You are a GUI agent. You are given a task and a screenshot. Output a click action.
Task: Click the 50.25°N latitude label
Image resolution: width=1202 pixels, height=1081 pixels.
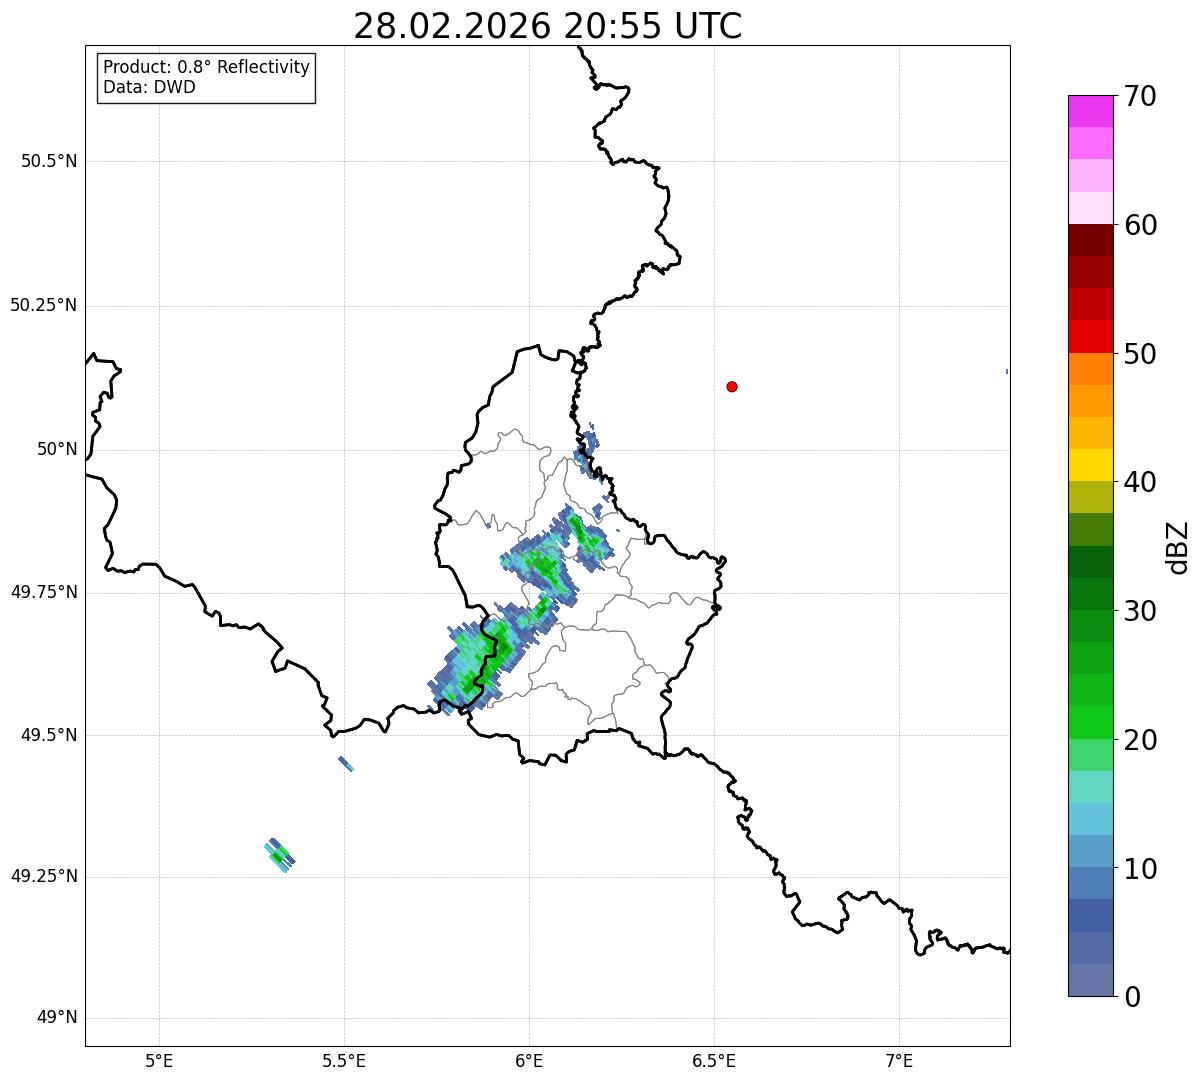coord(44,305)
